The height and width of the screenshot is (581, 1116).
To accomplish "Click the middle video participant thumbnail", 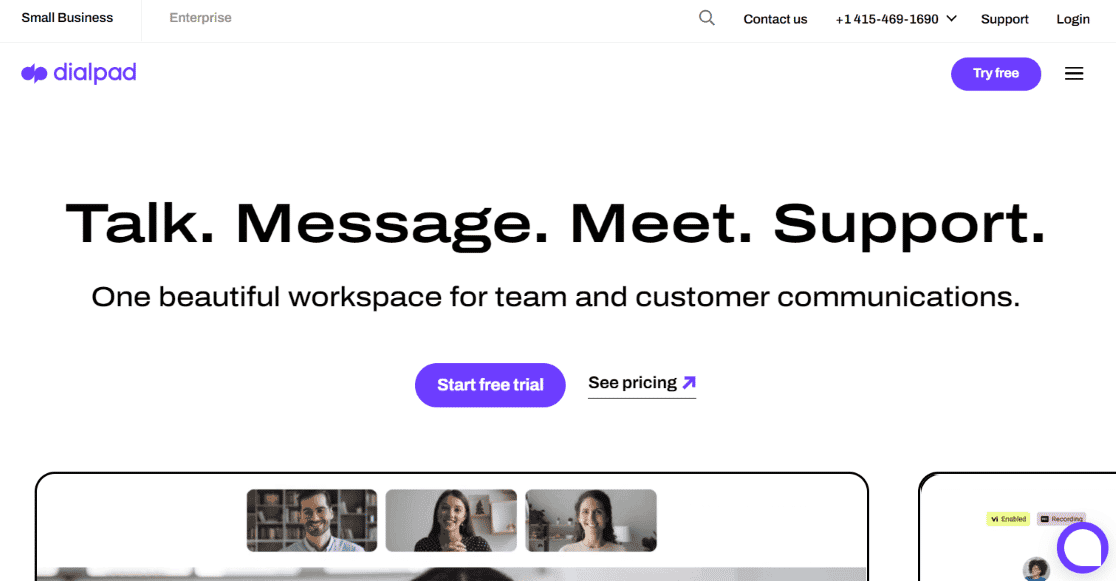I will (451, 520).
